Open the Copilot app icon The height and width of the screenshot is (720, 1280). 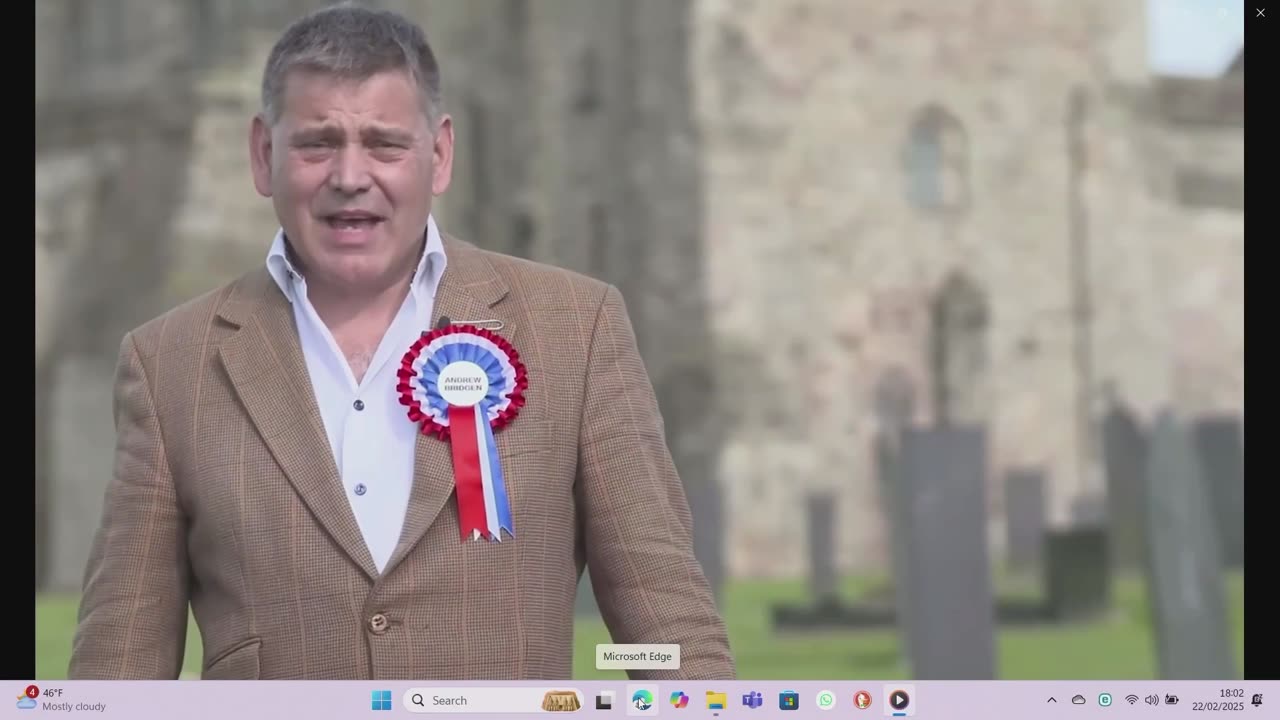coord(679,700)
